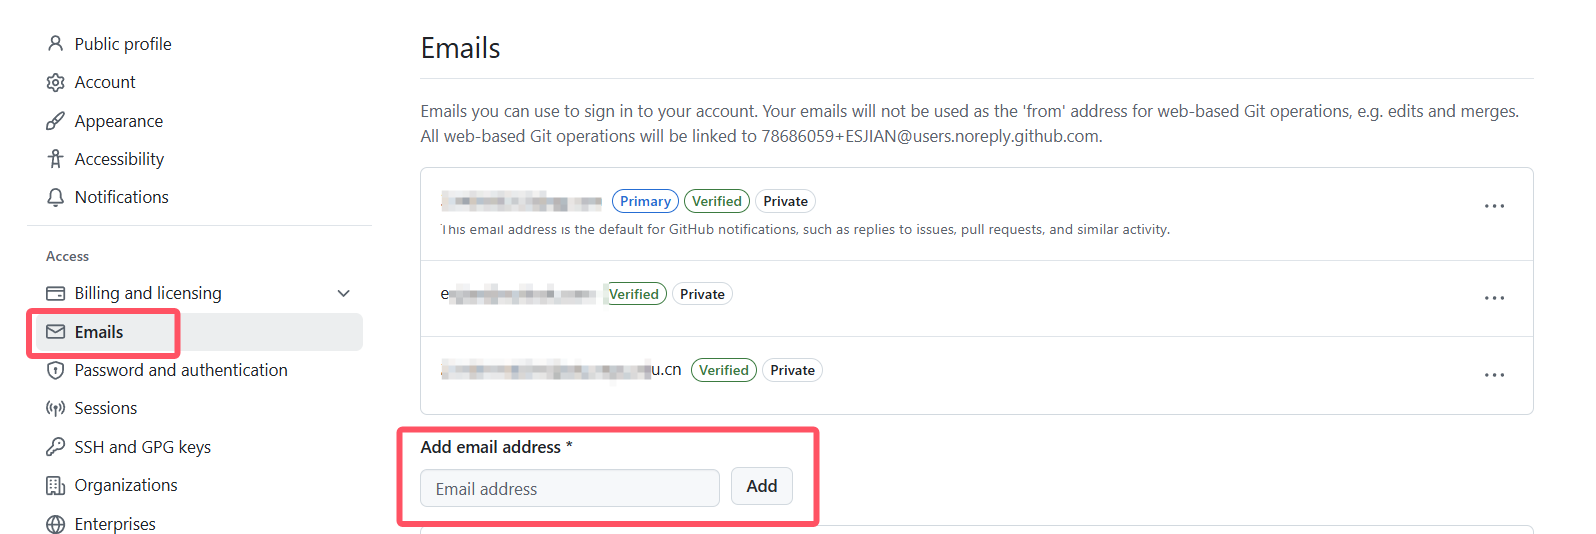Click the Appearance paintbrush icon
This screenshot has width=1596, height=534.
[x=56, y=121]
